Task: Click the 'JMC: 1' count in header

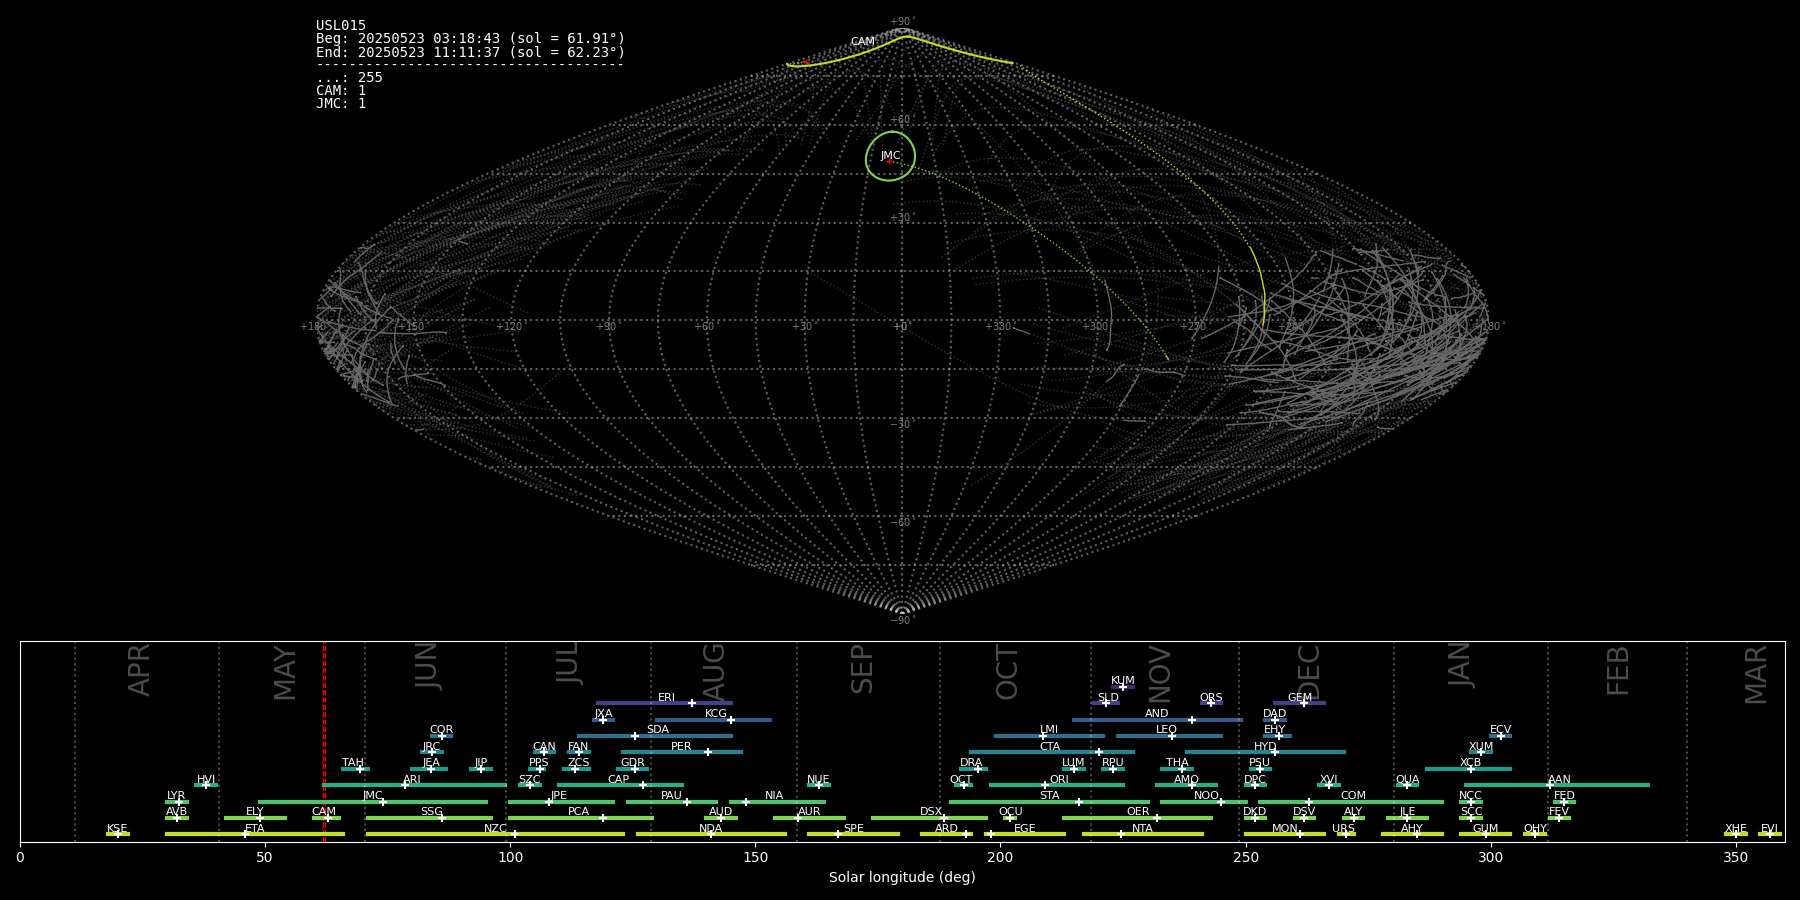Action: pos(341,103)
